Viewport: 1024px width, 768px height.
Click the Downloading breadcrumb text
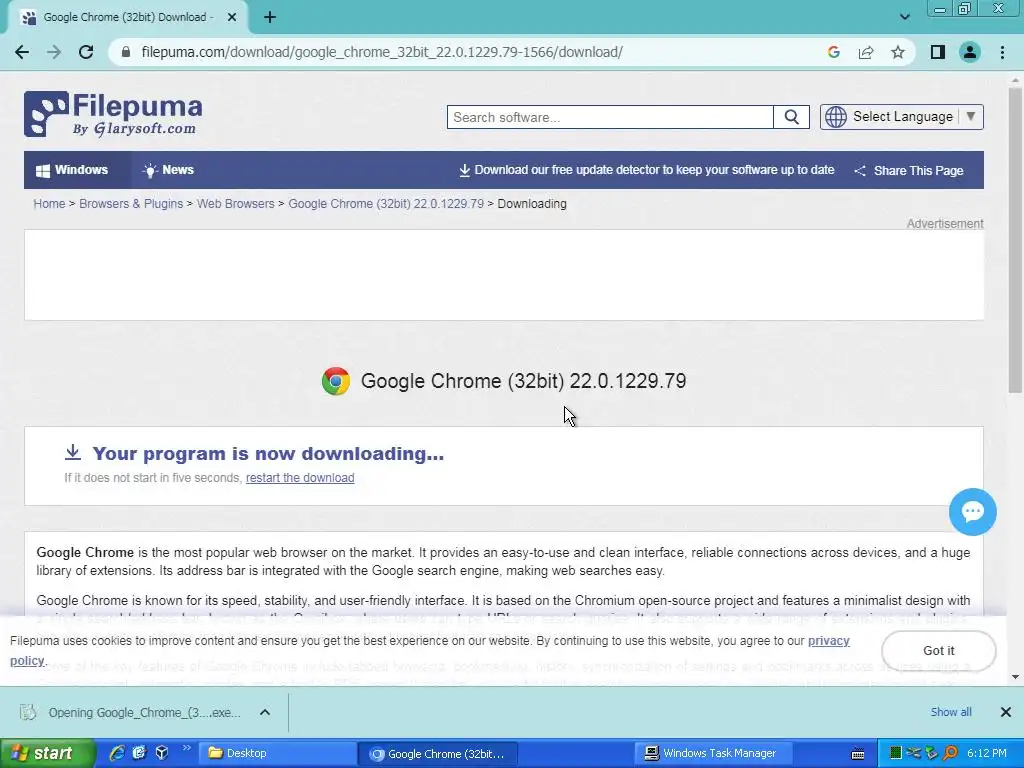coord(532,204)
